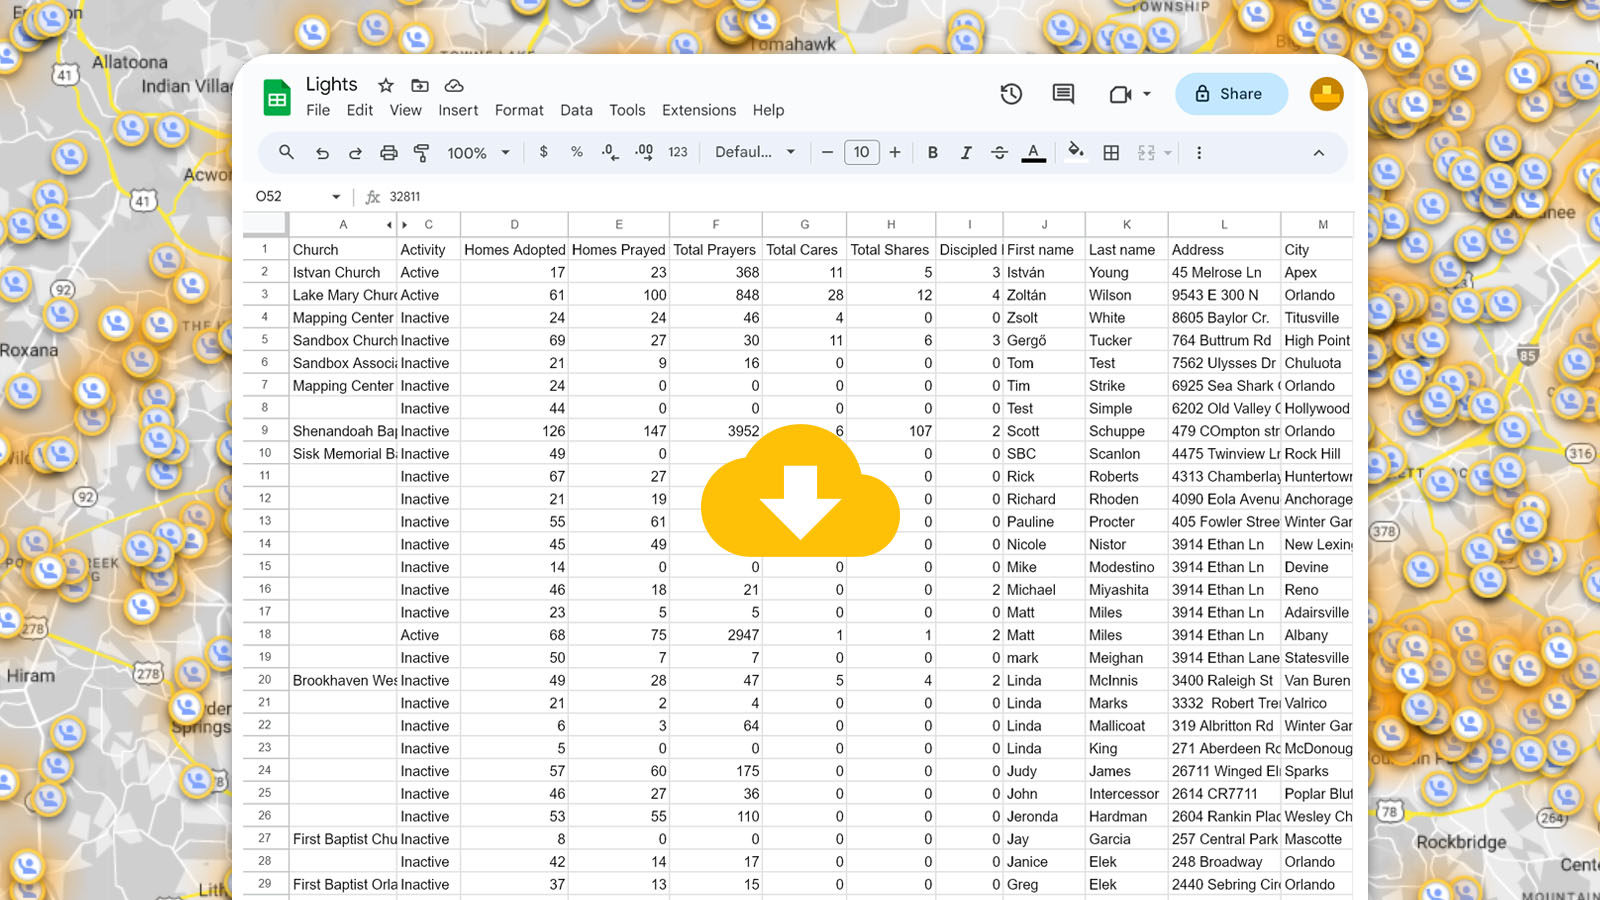Star the Lights spreadsheet
Screen dimensions: 1600x900
click(386, 85)
